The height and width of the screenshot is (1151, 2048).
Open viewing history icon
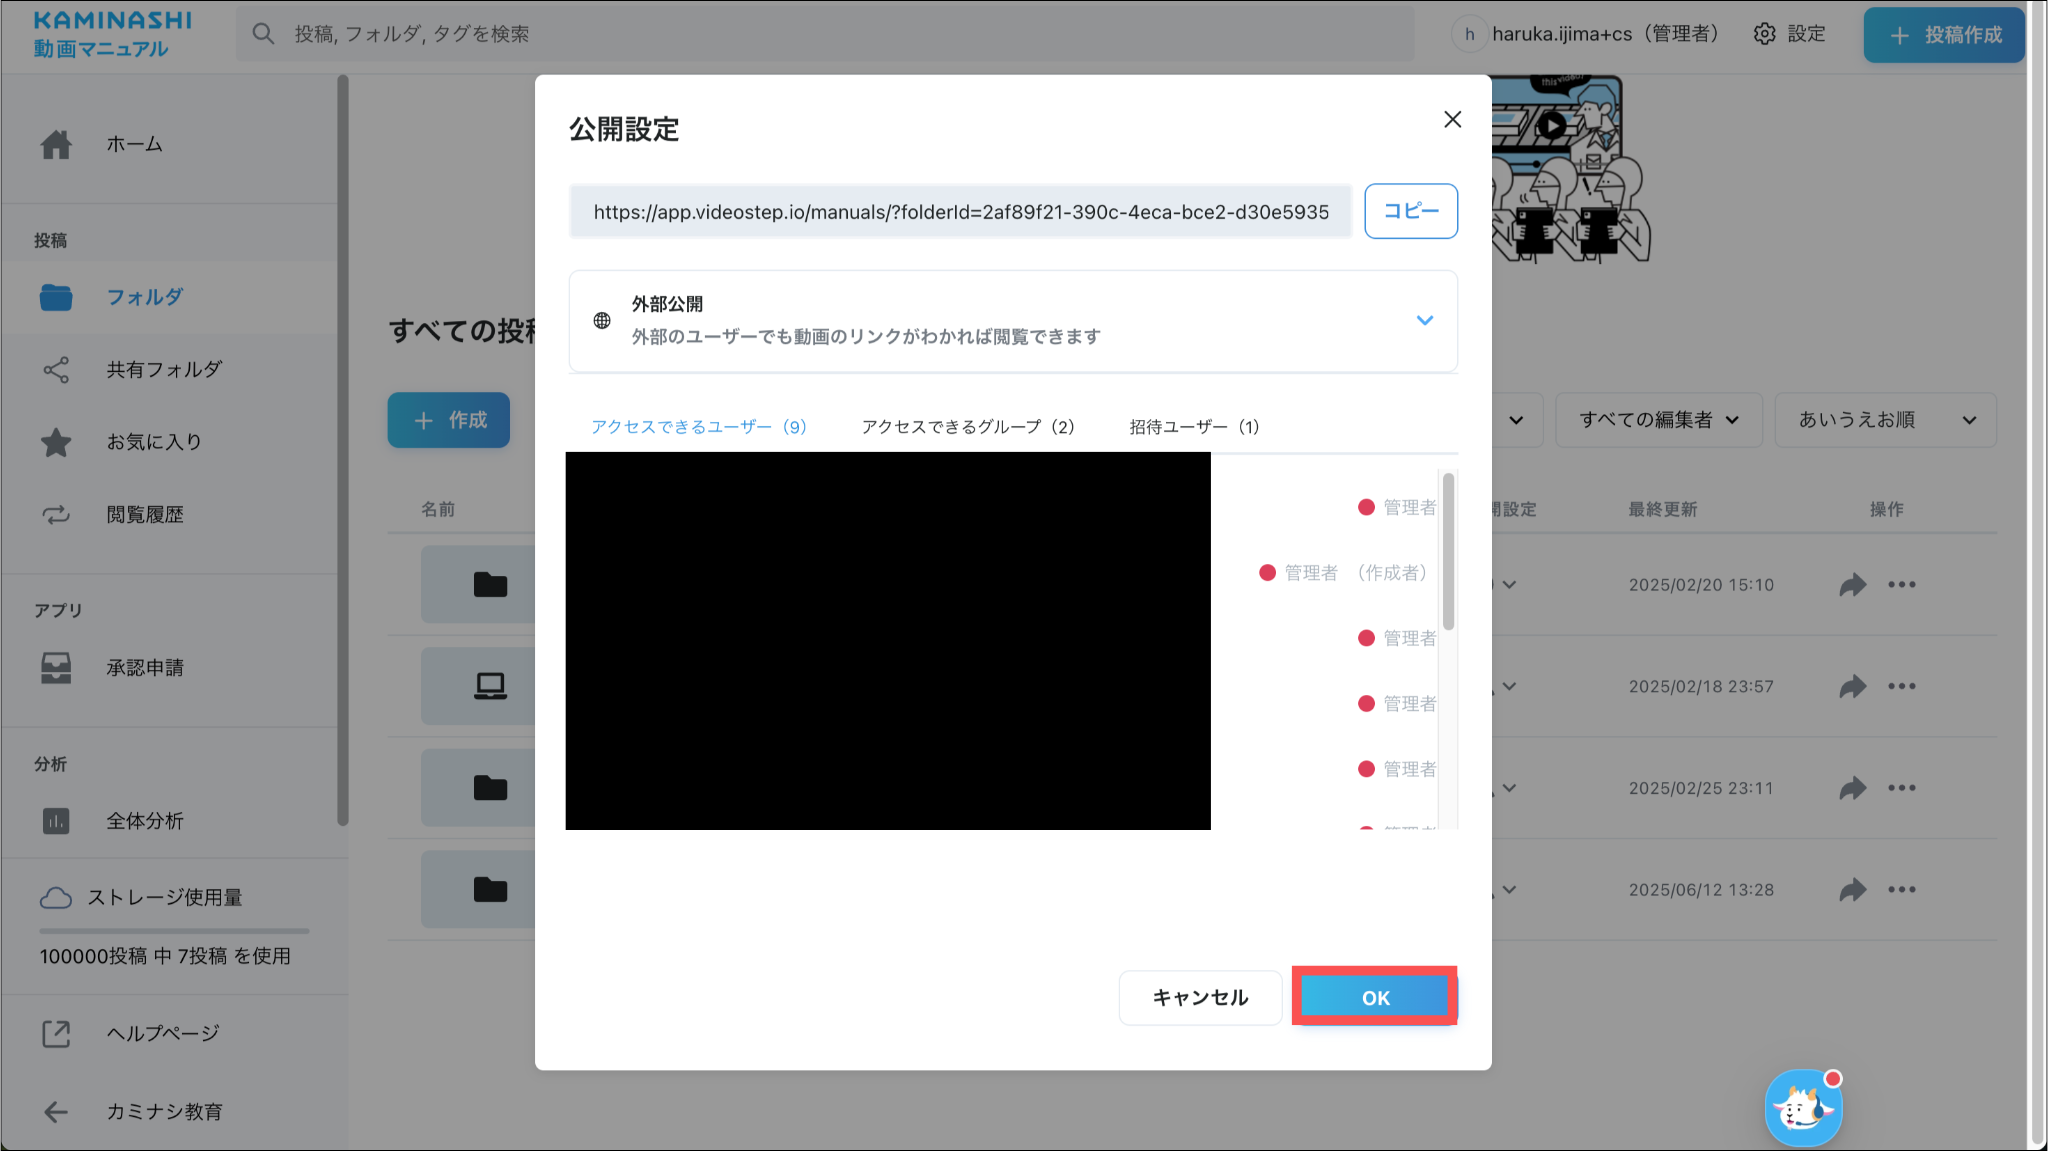click(56, 515)
